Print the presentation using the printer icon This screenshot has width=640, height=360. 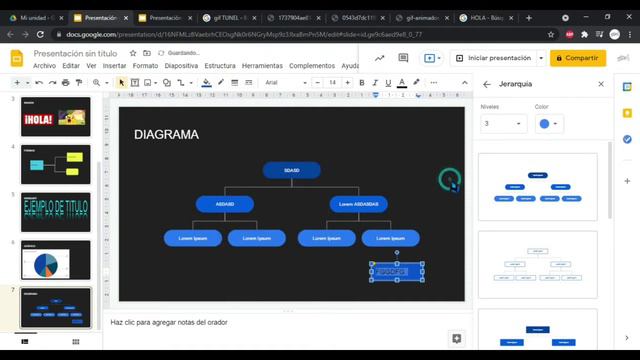point(66,83)
